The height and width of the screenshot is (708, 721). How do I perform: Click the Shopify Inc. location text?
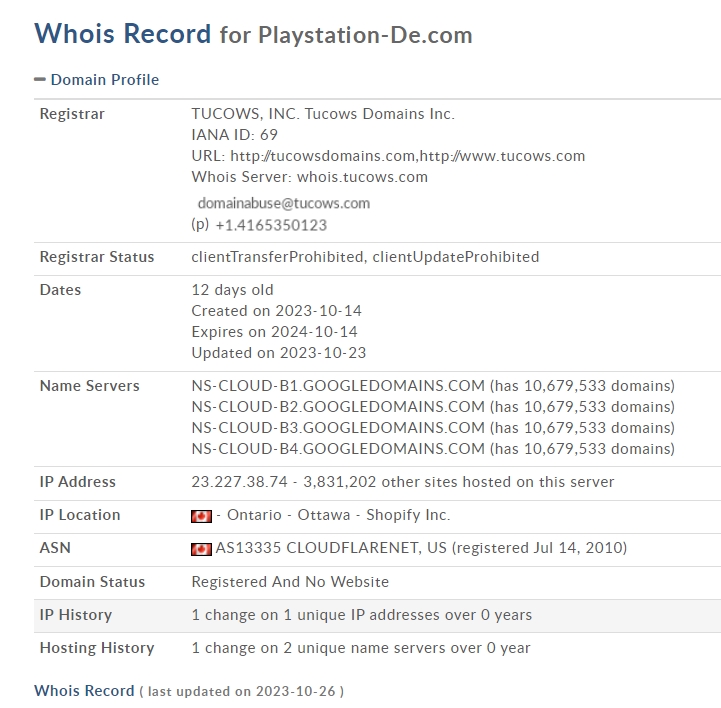point(408,515)
